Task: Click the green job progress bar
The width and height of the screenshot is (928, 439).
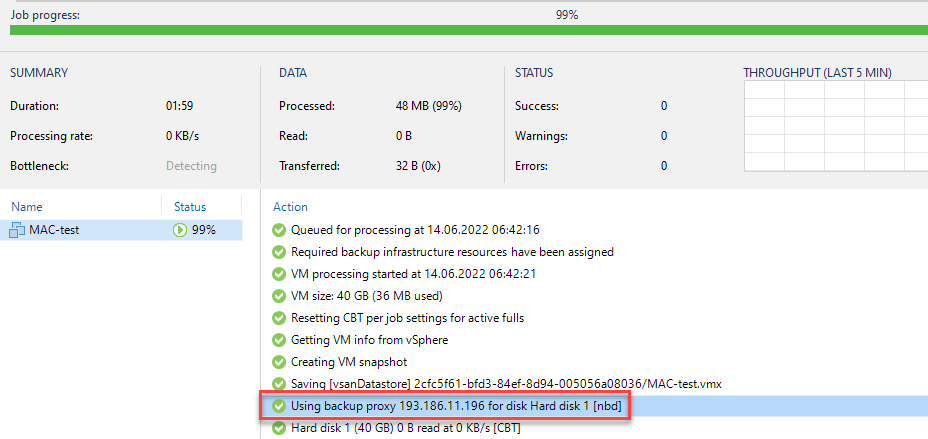Action: 469,30
